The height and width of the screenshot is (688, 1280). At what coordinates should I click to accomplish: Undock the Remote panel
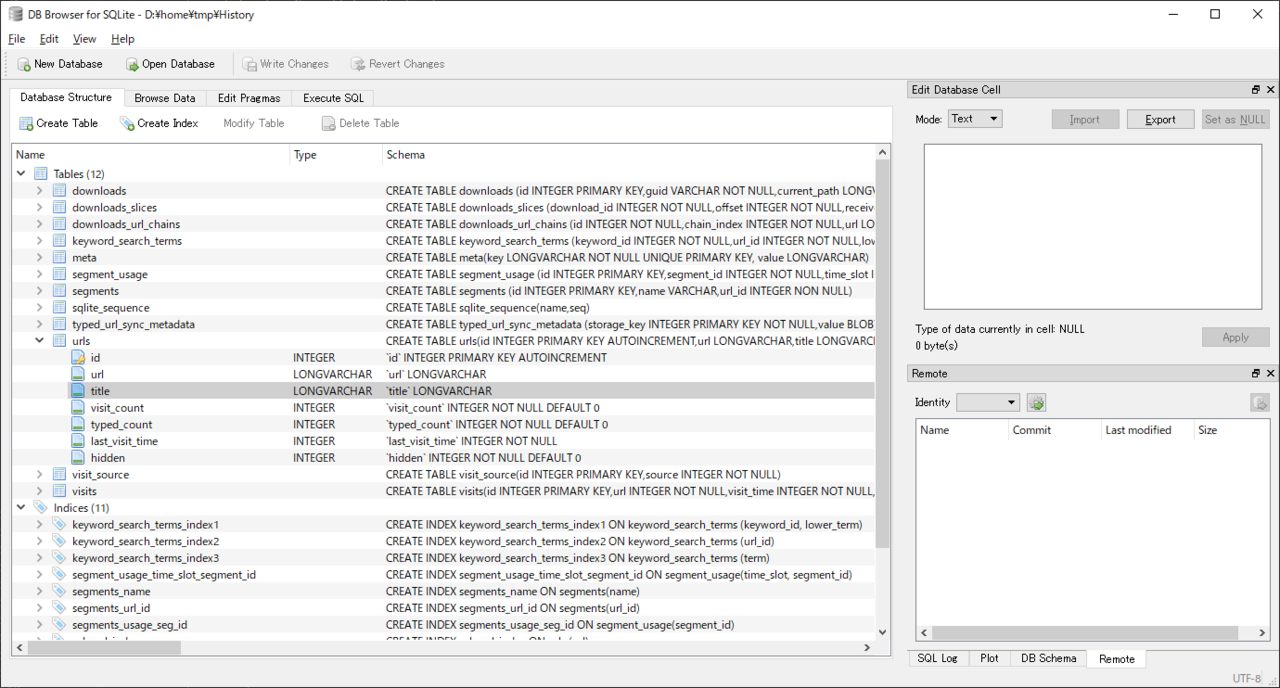tap(1256, 374)
